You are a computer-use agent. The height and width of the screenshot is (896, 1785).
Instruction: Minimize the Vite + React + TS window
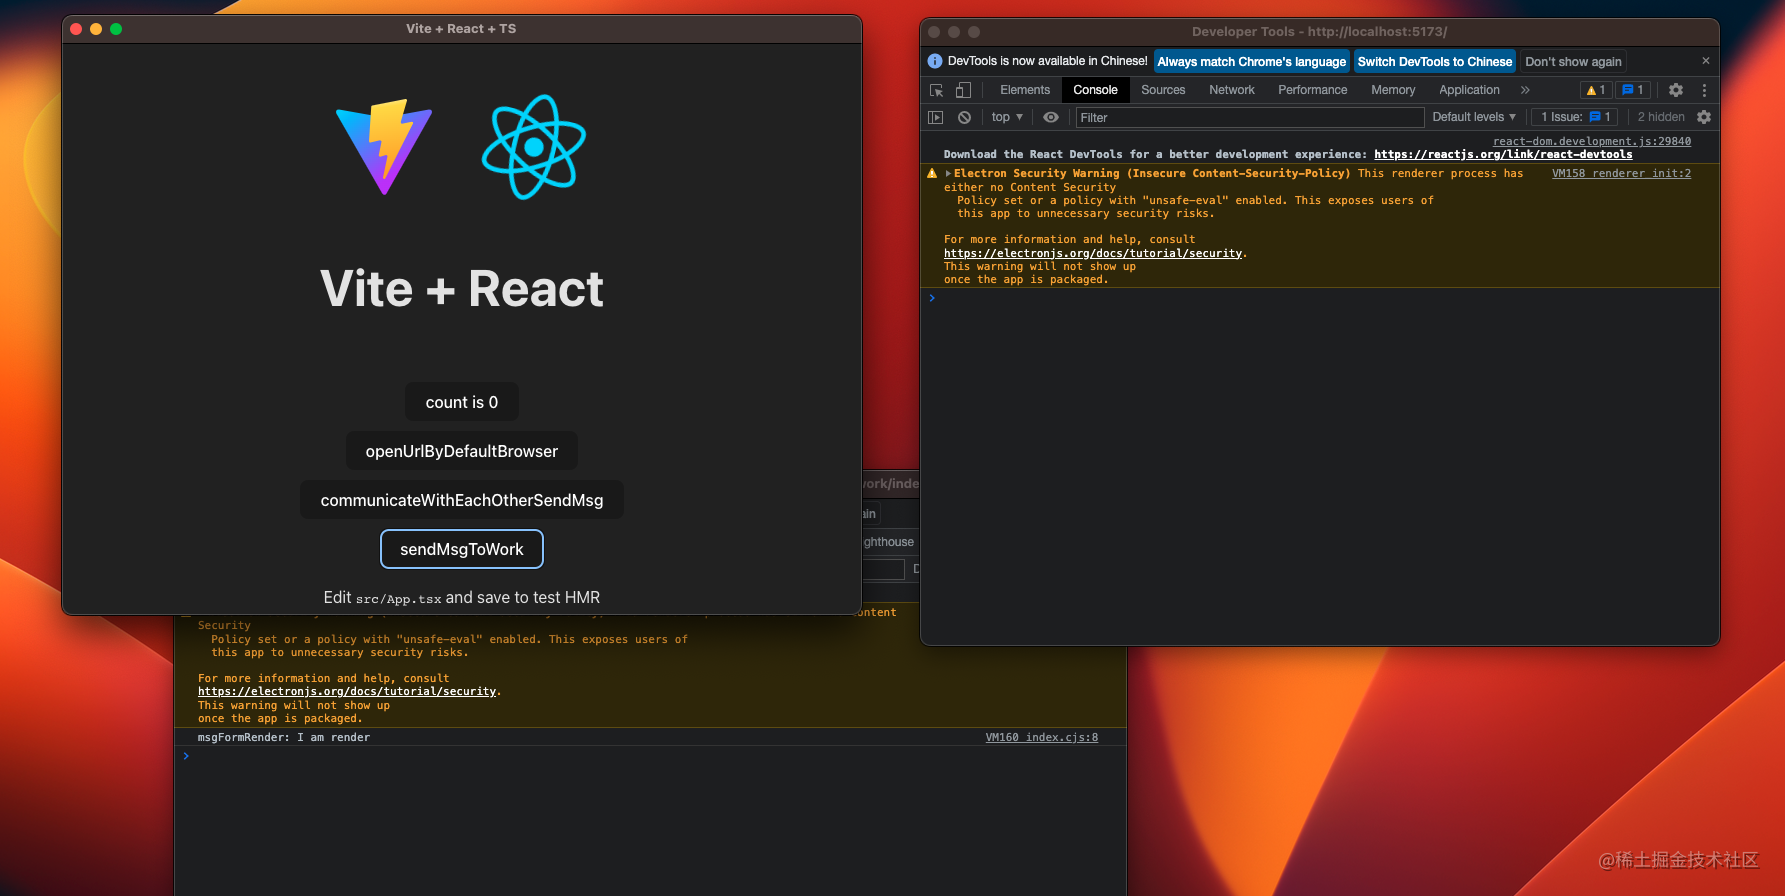(x=96, y=29)
